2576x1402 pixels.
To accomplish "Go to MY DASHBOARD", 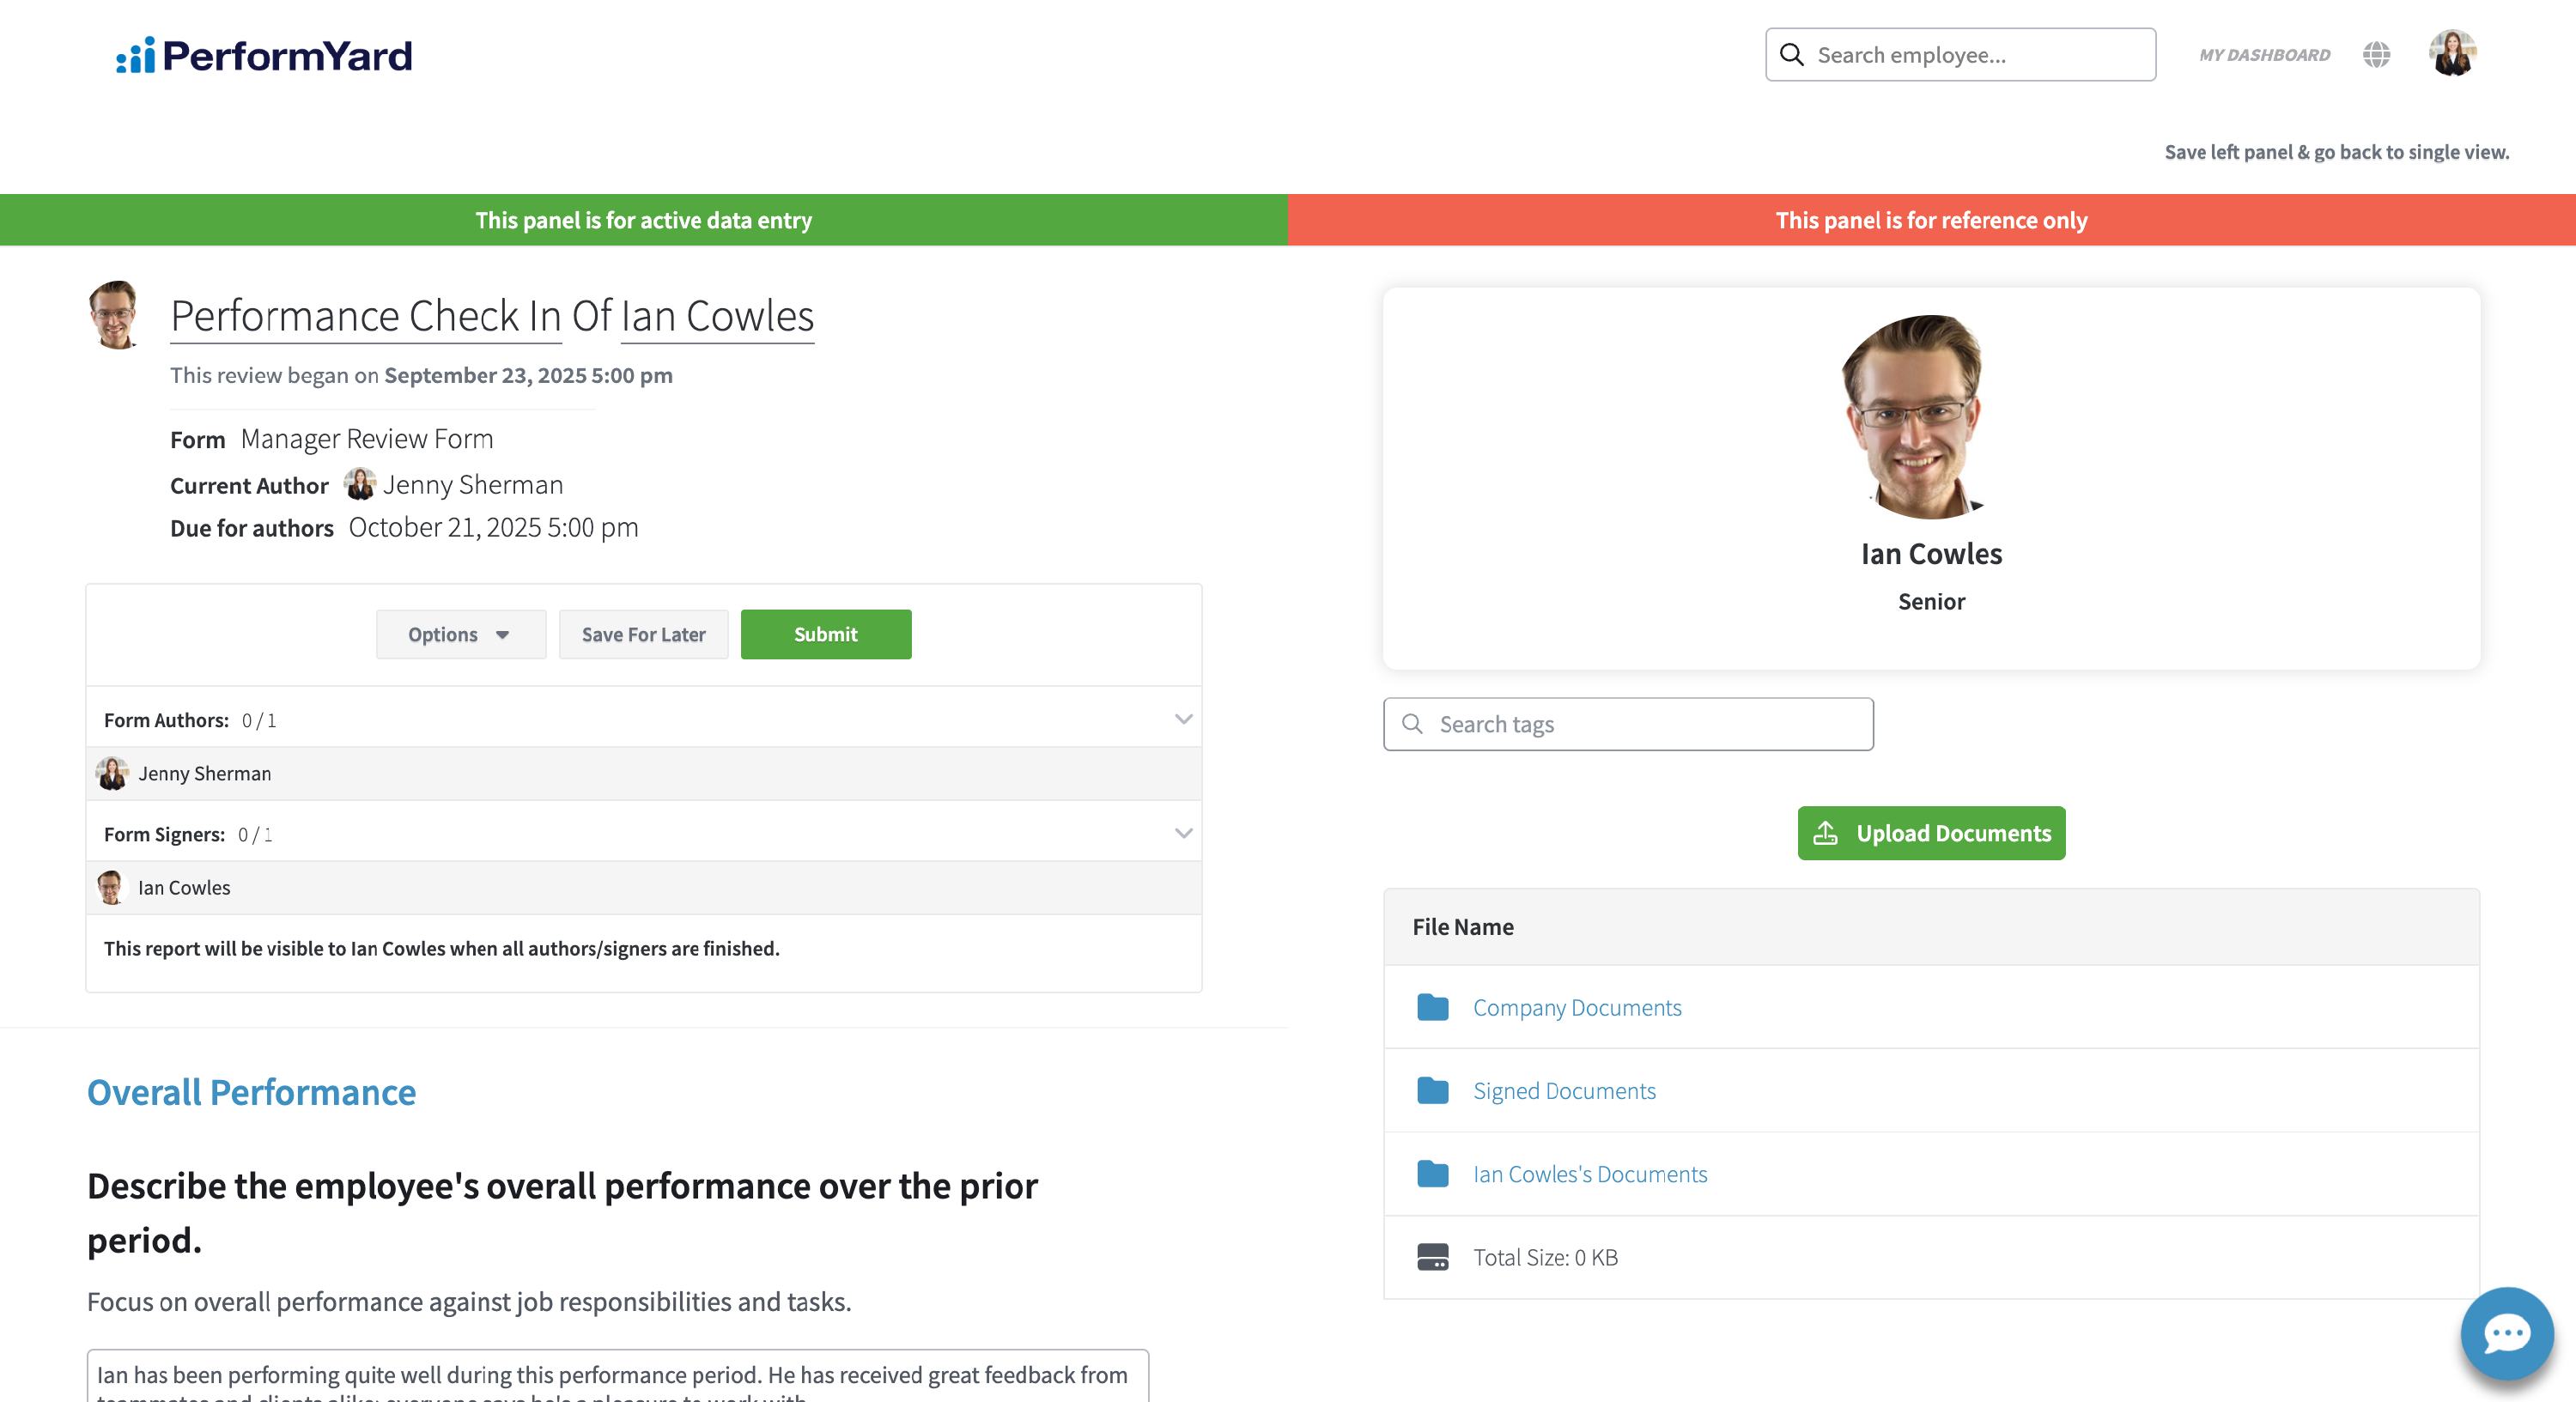I will pyautogui.click(x=2264, y=55).
